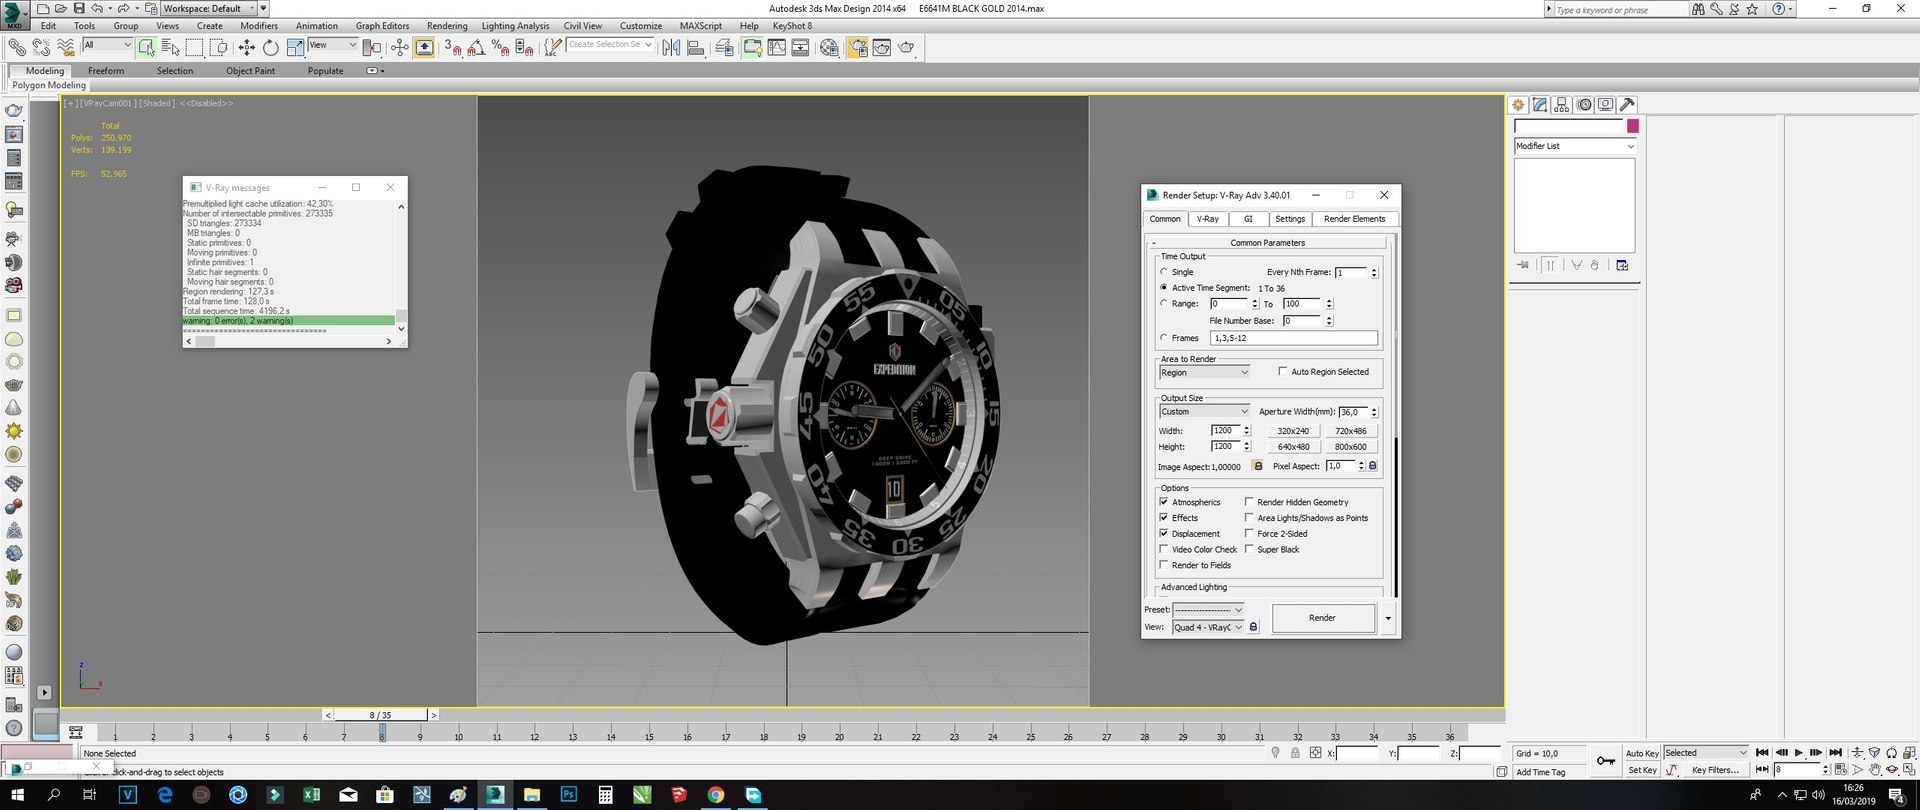Screen dimensions: 1920x810
Task: Enable Render Hidden Geometry checkbox
Action: [x=1249, y=502]
